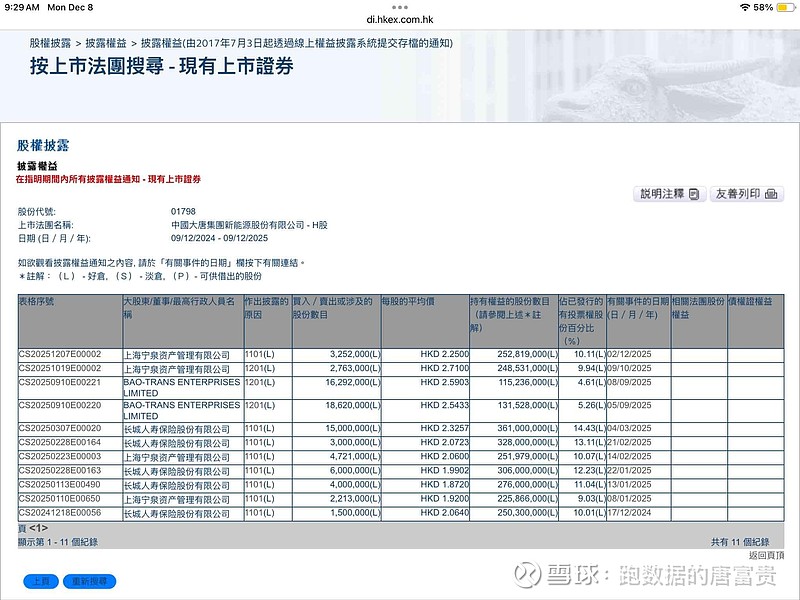Open event date 17/12/2024 notice
800x600 pixels.
[x=629, y=512]
